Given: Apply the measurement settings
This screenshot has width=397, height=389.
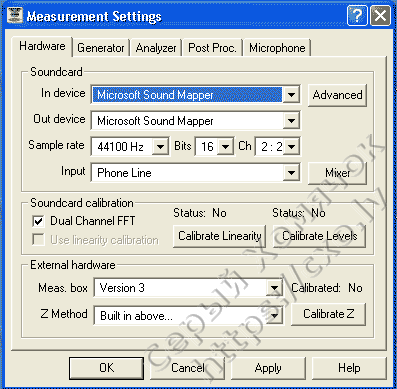Looking at the screenshot, I should pos(268,368).
